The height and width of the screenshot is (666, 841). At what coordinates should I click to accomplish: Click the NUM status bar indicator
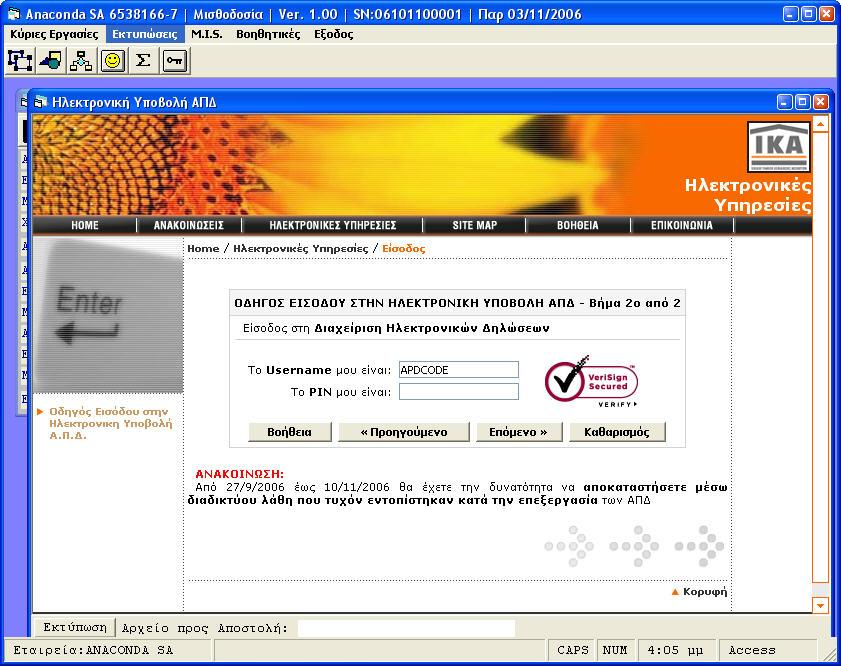tap(615, 650)
